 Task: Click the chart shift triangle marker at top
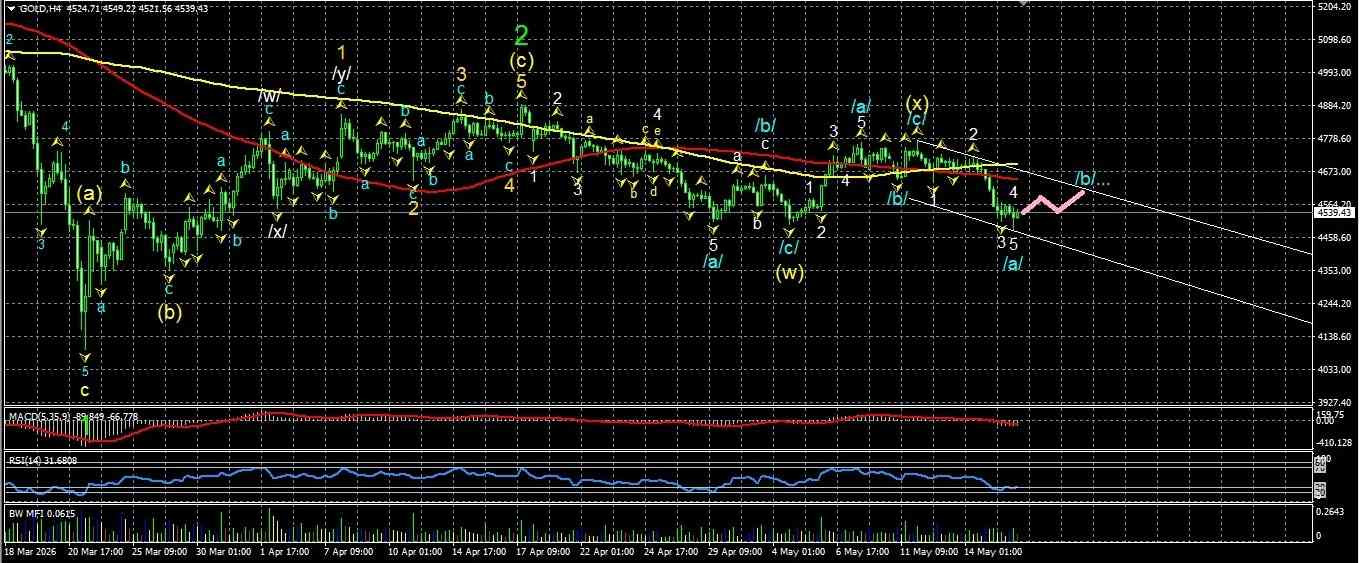(x=1023, y=4)
